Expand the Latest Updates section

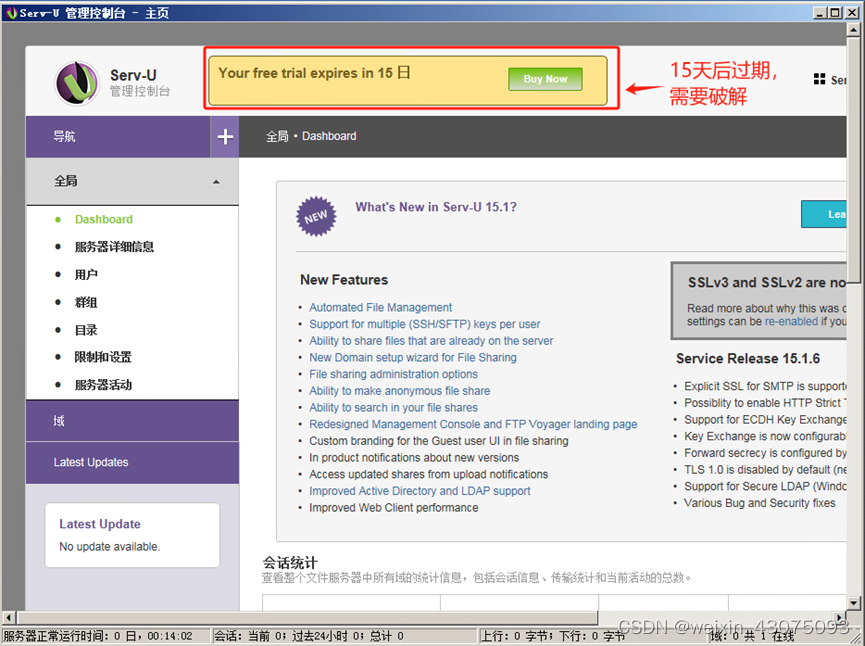[132, 462]
